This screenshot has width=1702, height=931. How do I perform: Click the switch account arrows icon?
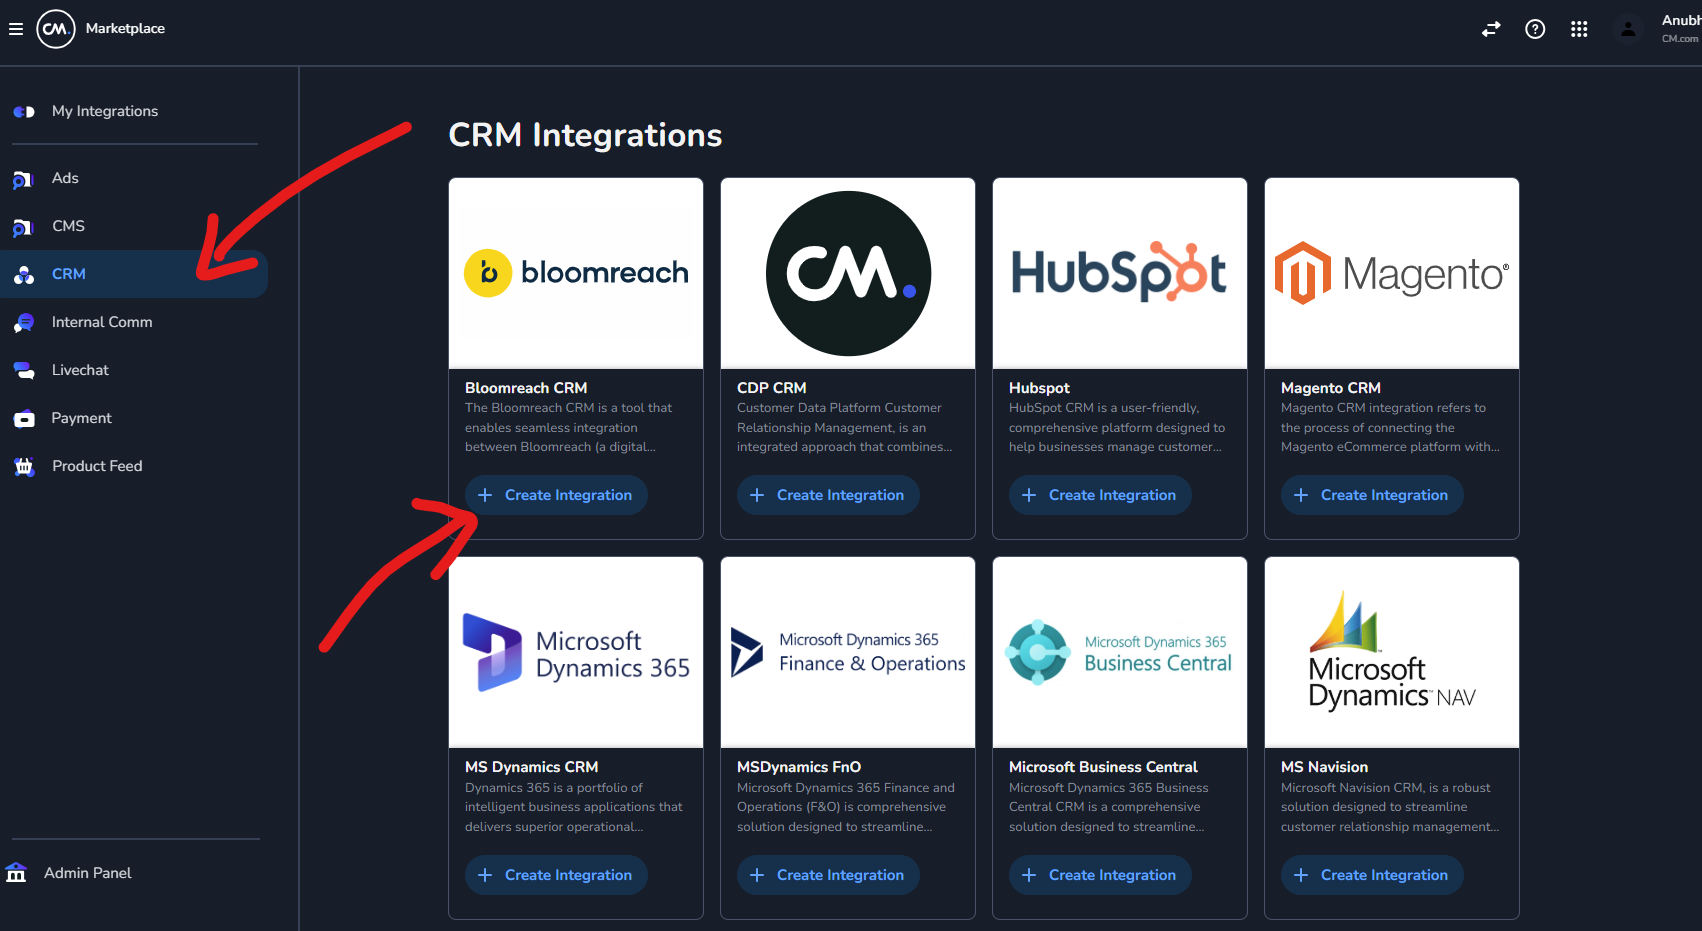1491,29
